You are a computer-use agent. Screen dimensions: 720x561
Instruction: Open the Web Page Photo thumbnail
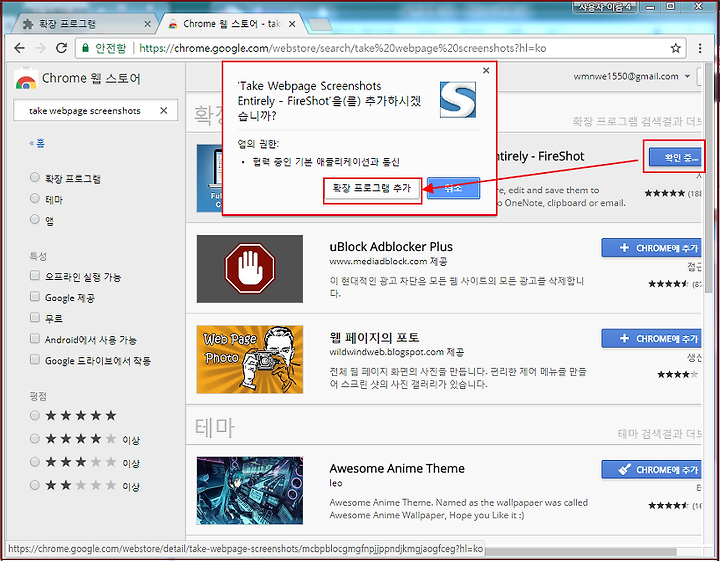[250, 359]
